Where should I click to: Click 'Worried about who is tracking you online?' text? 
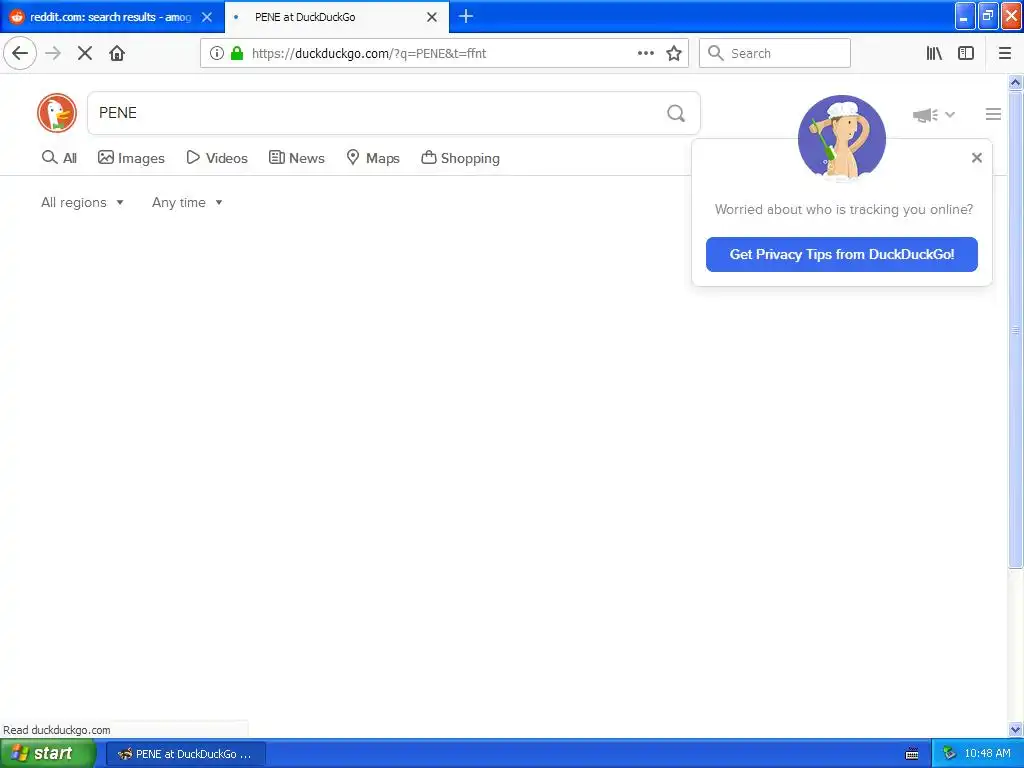click(843, 210)
